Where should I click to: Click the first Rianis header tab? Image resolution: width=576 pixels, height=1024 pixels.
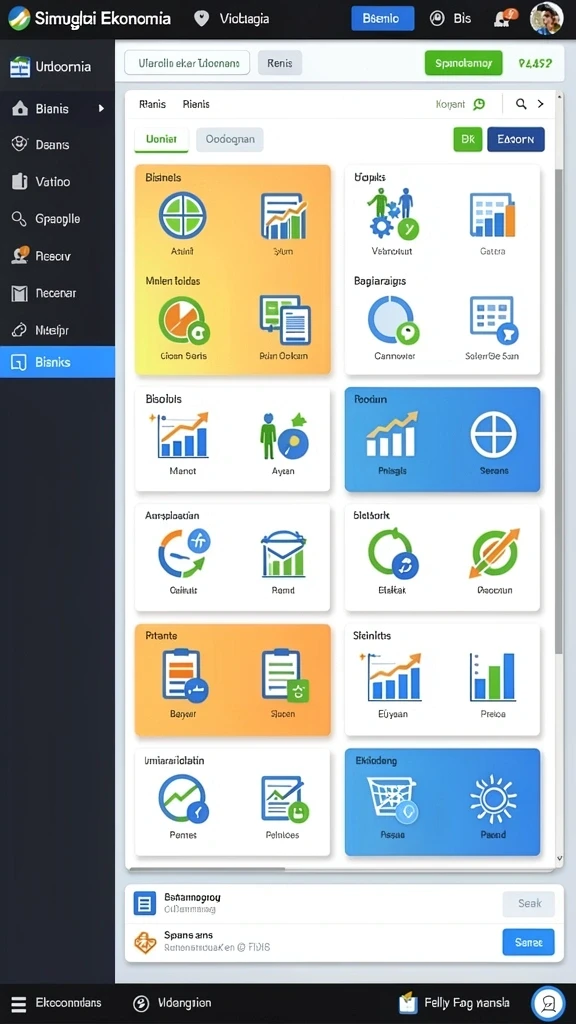[x=152, y=104]
